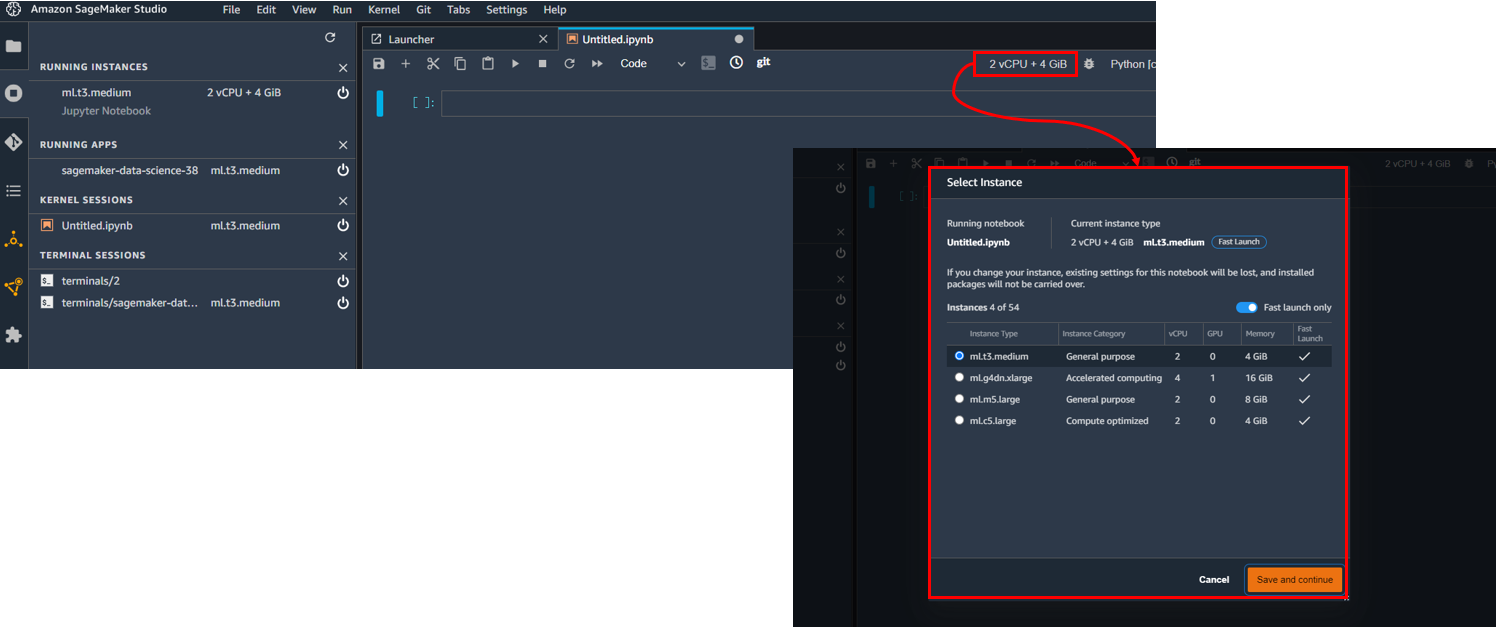Restart kernel and run all cells icon
The width and height of the screenshot is (1496, 627).
point(597,63)
